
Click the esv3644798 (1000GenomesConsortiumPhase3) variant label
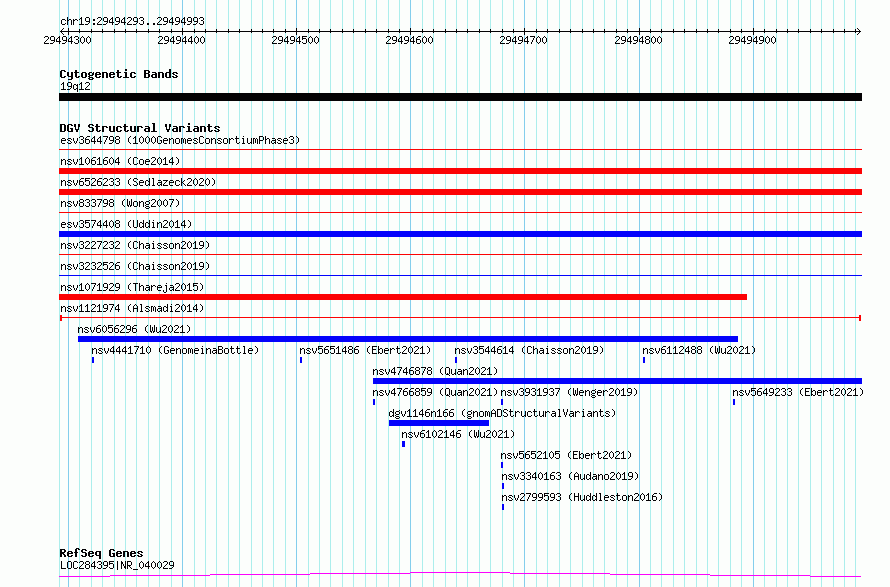coord(180,140)
